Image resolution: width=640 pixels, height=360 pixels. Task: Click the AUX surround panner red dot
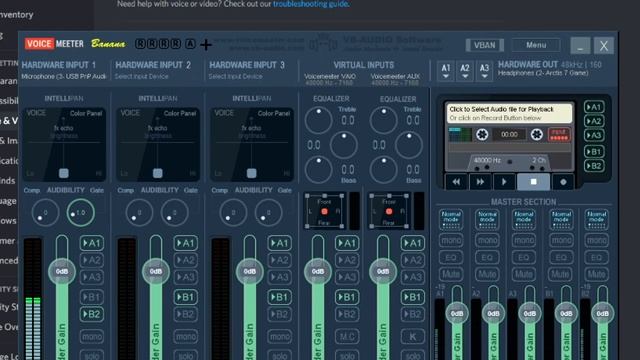[x=389, y=211]
